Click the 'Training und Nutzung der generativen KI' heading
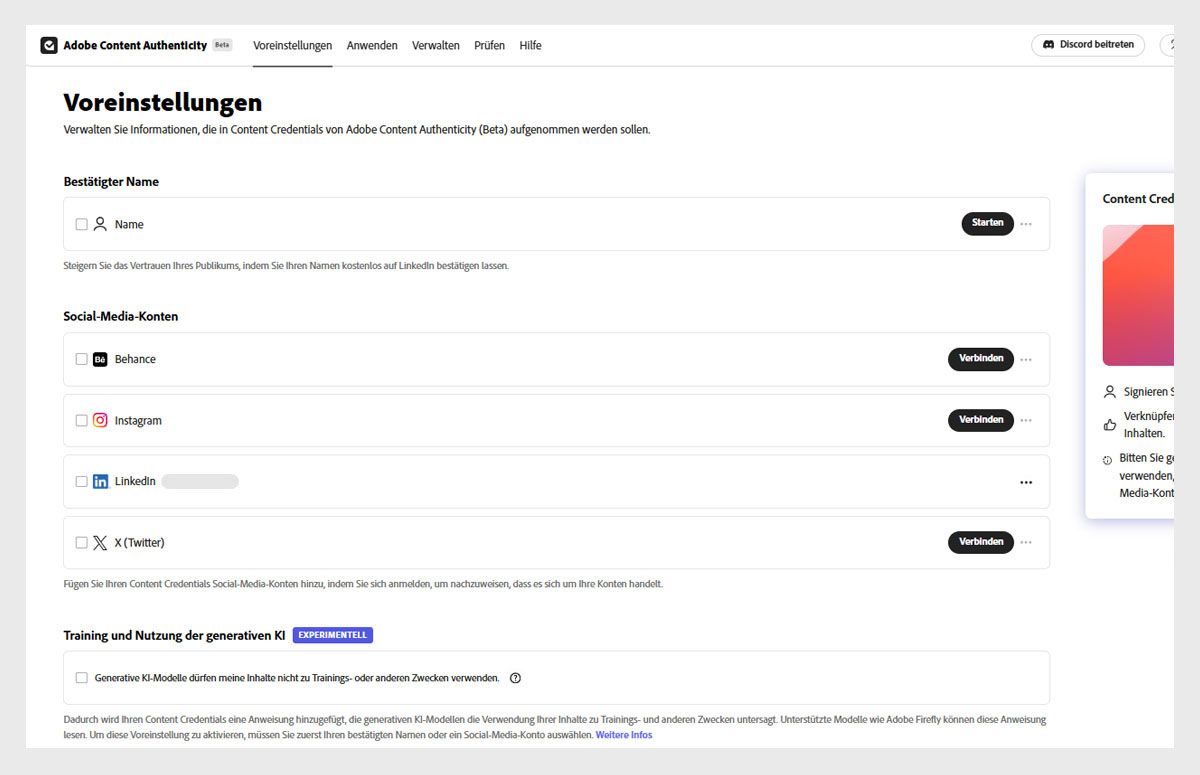Viewport: 1200px width, 775px height. [x=175, y=635]
